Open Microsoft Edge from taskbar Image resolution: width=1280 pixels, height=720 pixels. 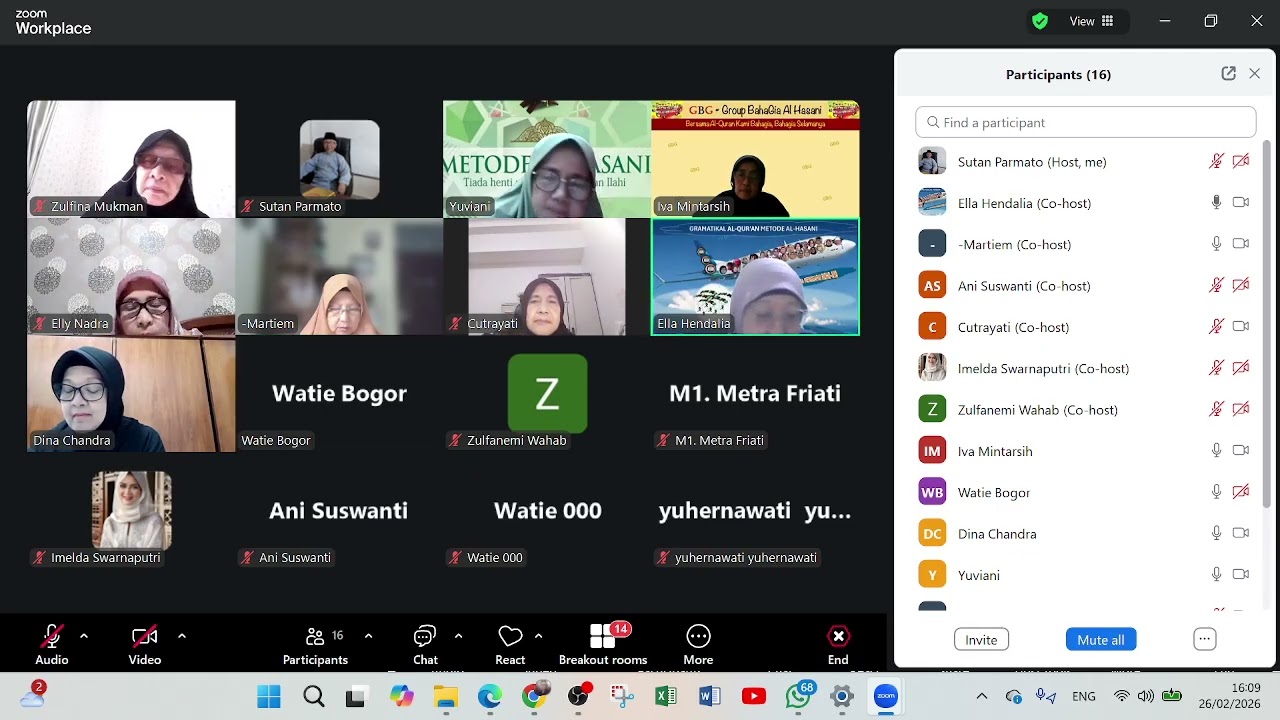489,696
